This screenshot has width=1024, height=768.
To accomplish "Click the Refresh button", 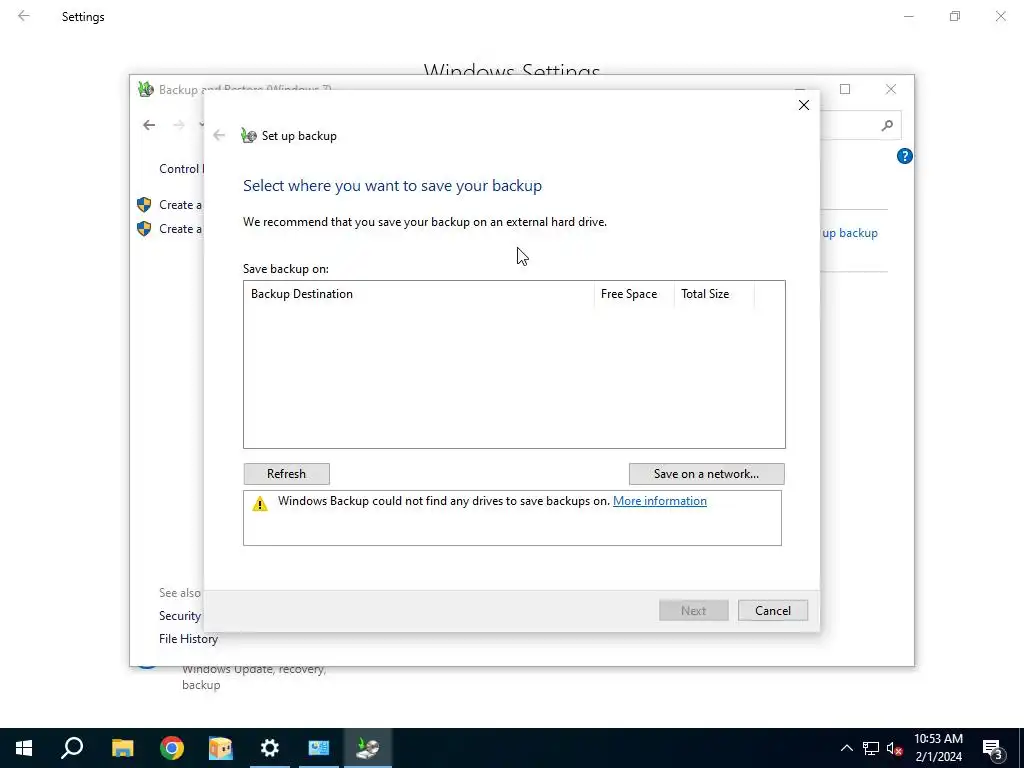I will point(286,473).
